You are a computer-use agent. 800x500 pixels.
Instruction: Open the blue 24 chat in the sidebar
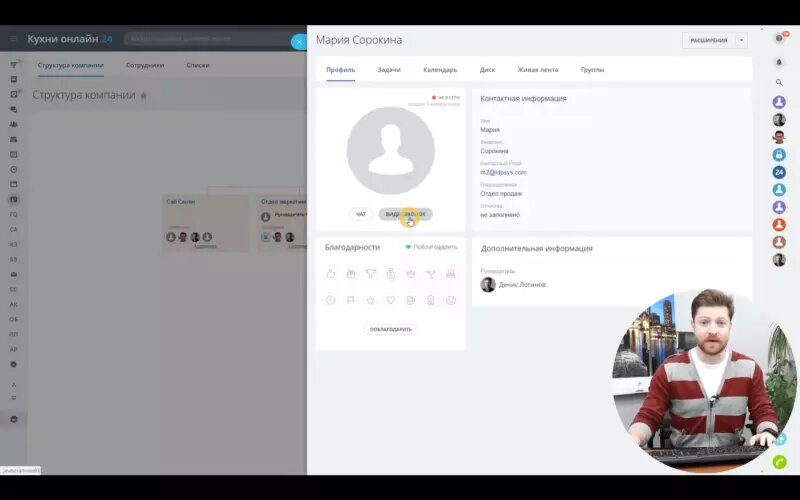(x=779, y=172)
